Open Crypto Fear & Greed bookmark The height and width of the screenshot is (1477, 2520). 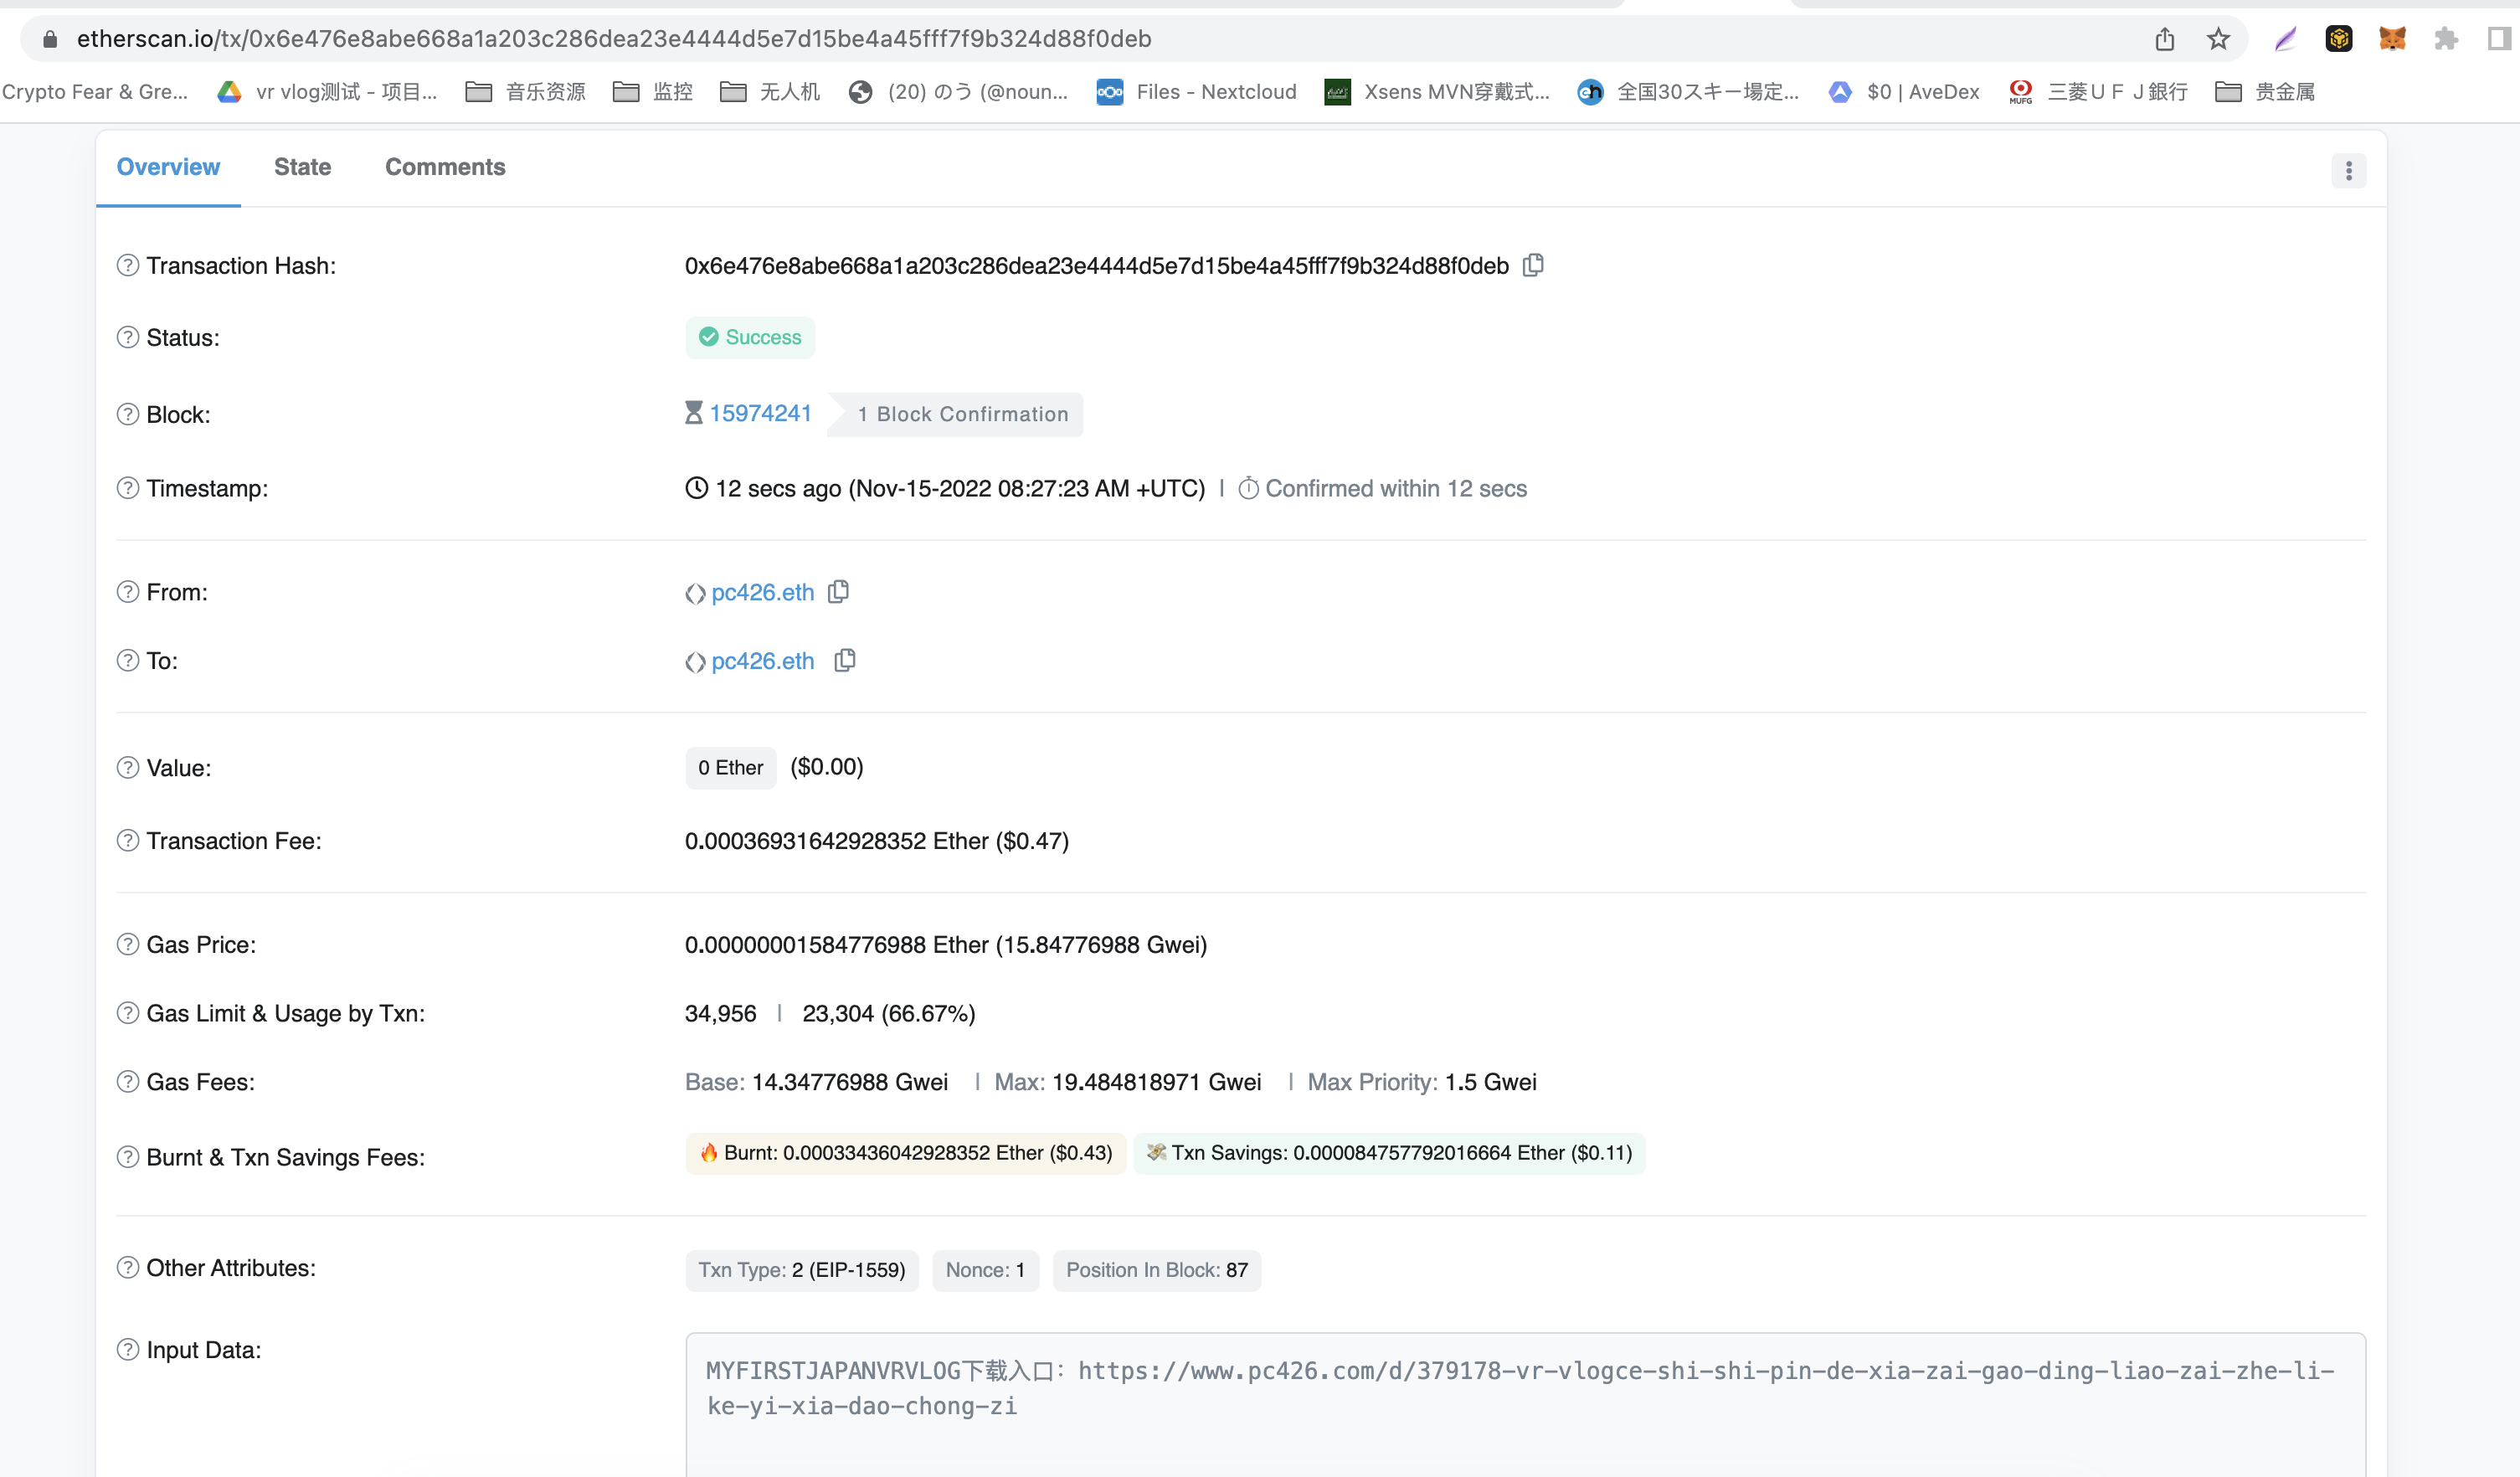(94, 92)
